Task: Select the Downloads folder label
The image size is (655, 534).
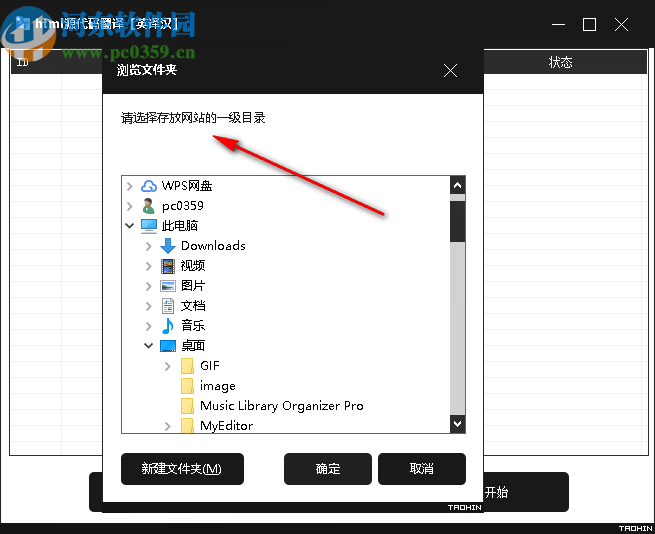Action: pyautogui.click(x=213, y=246)
